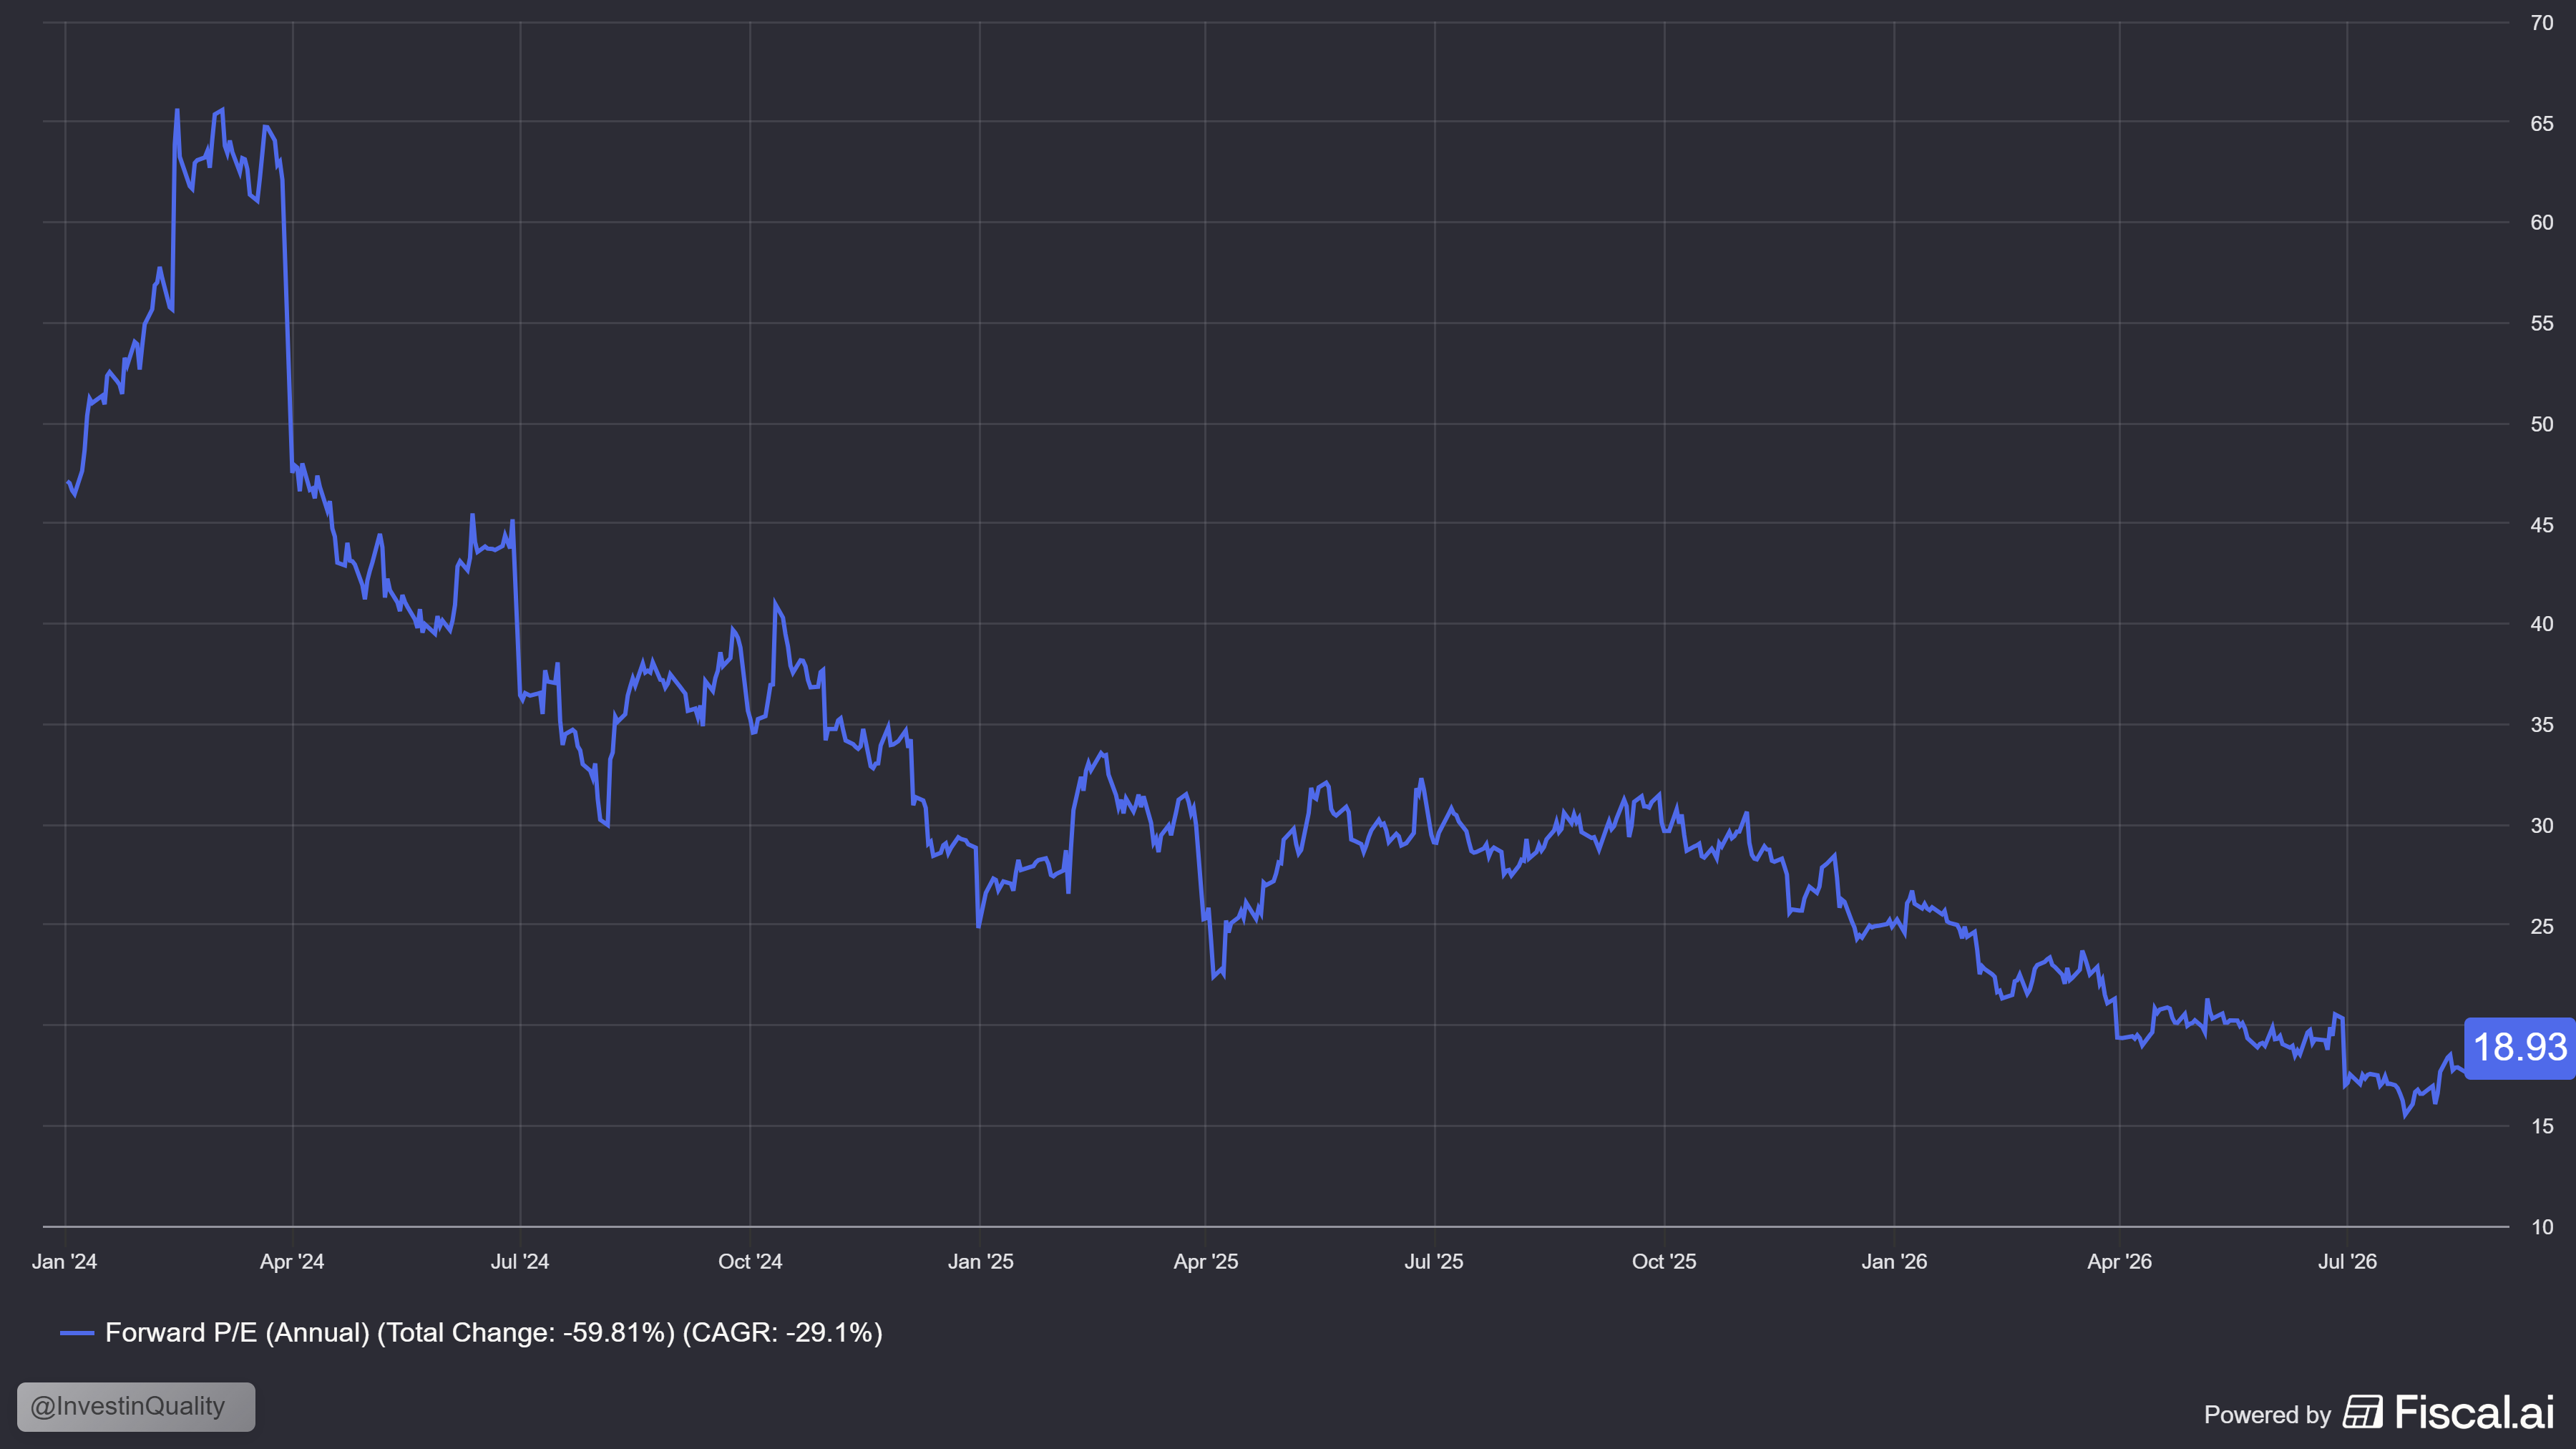Click the 50 y-axis value
This screenshot has height=1449, width=2576.
coord(2542,425)
